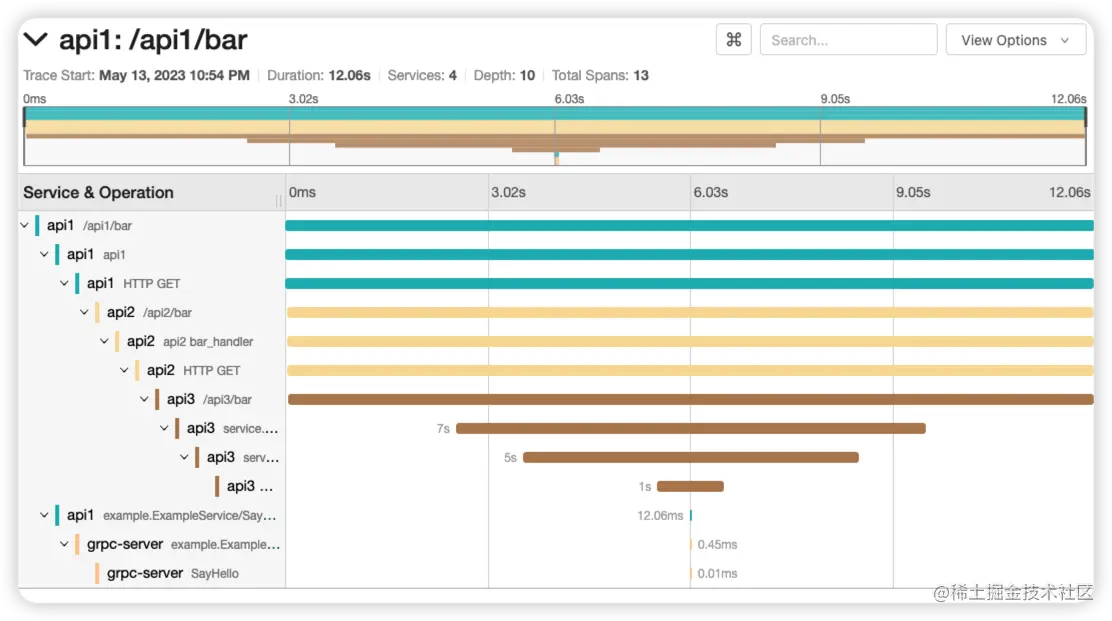Click the 5s api3 span bar
The width and height of the screenshot is (1112, 621).
(x=690, y=457)
